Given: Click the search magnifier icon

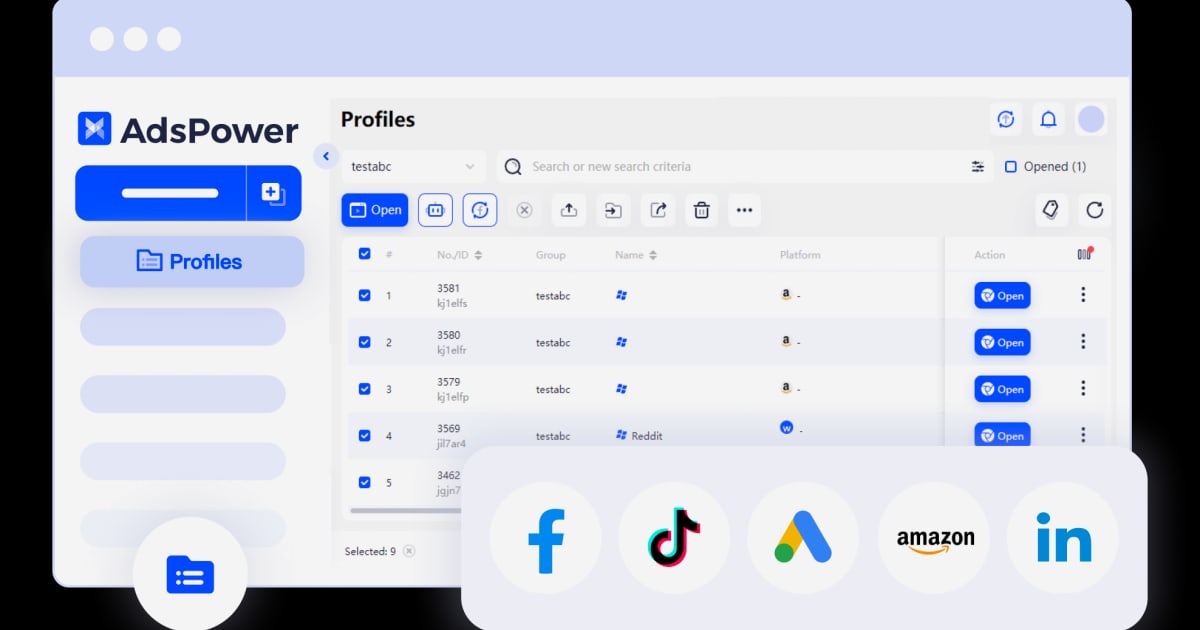Looking at the screenshot, I should coord(513,167).
